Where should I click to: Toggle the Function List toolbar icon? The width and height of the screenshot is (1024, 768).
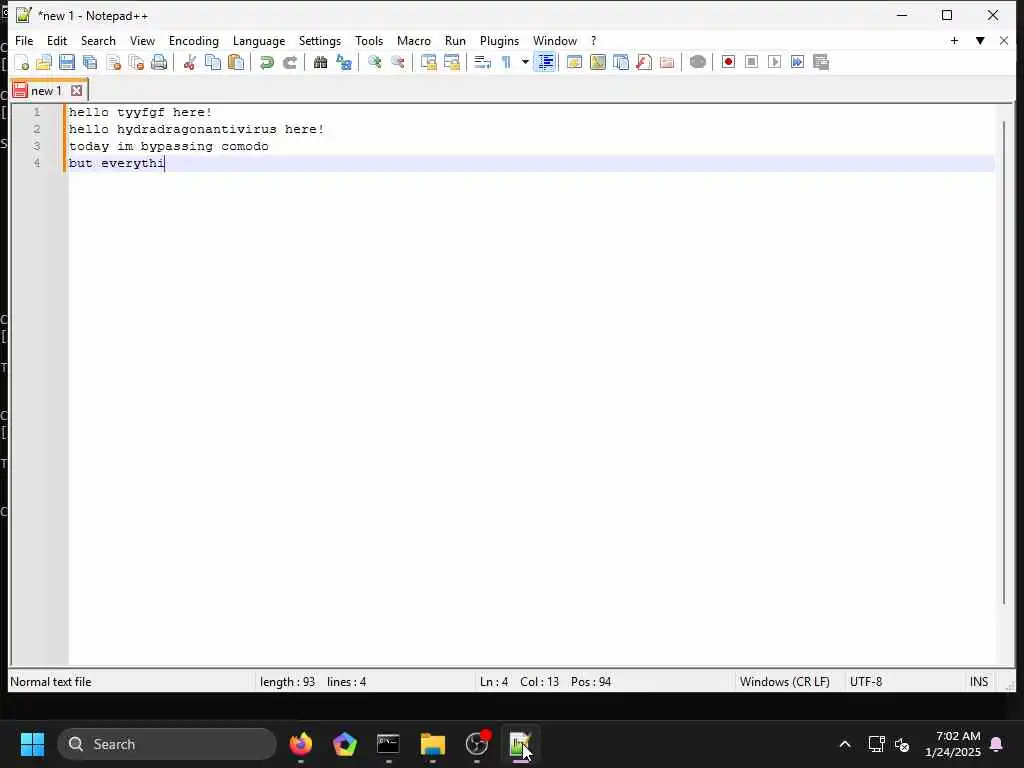coord(644,63)
